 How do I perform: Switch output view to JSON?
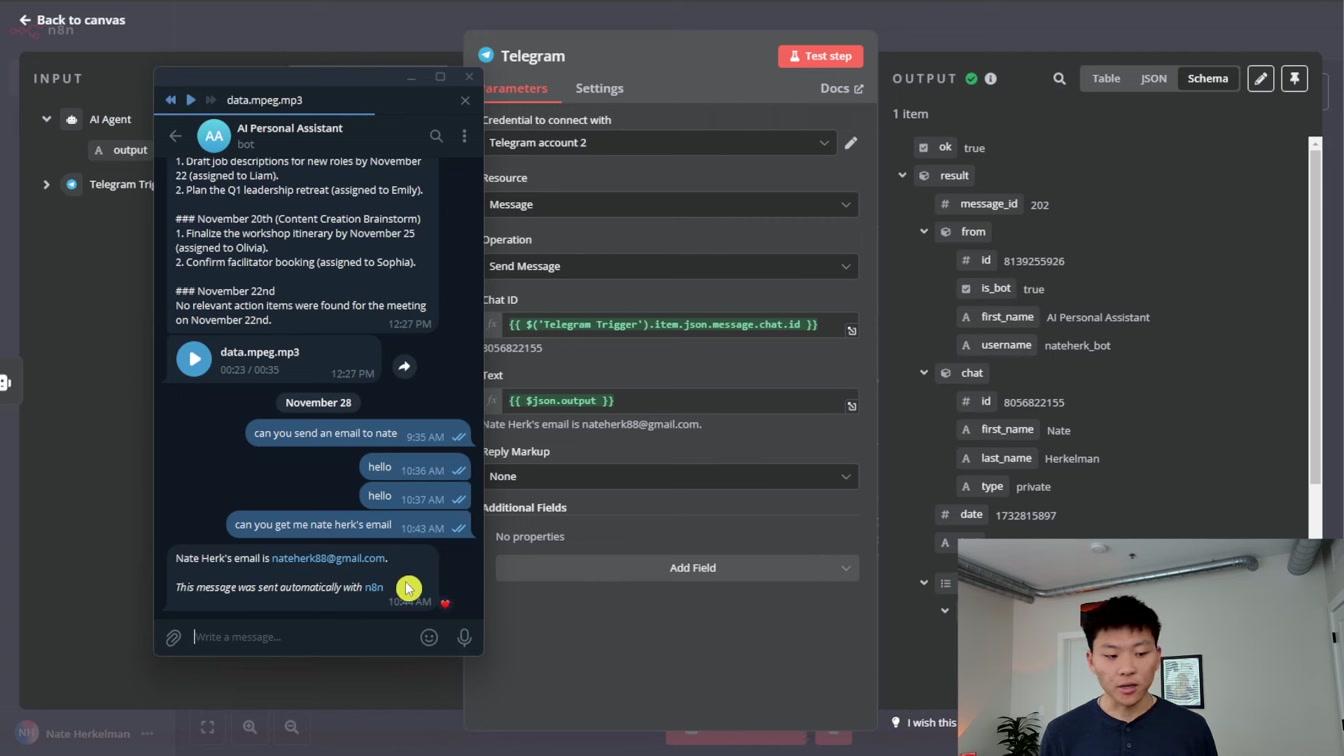pos(1153,78)
